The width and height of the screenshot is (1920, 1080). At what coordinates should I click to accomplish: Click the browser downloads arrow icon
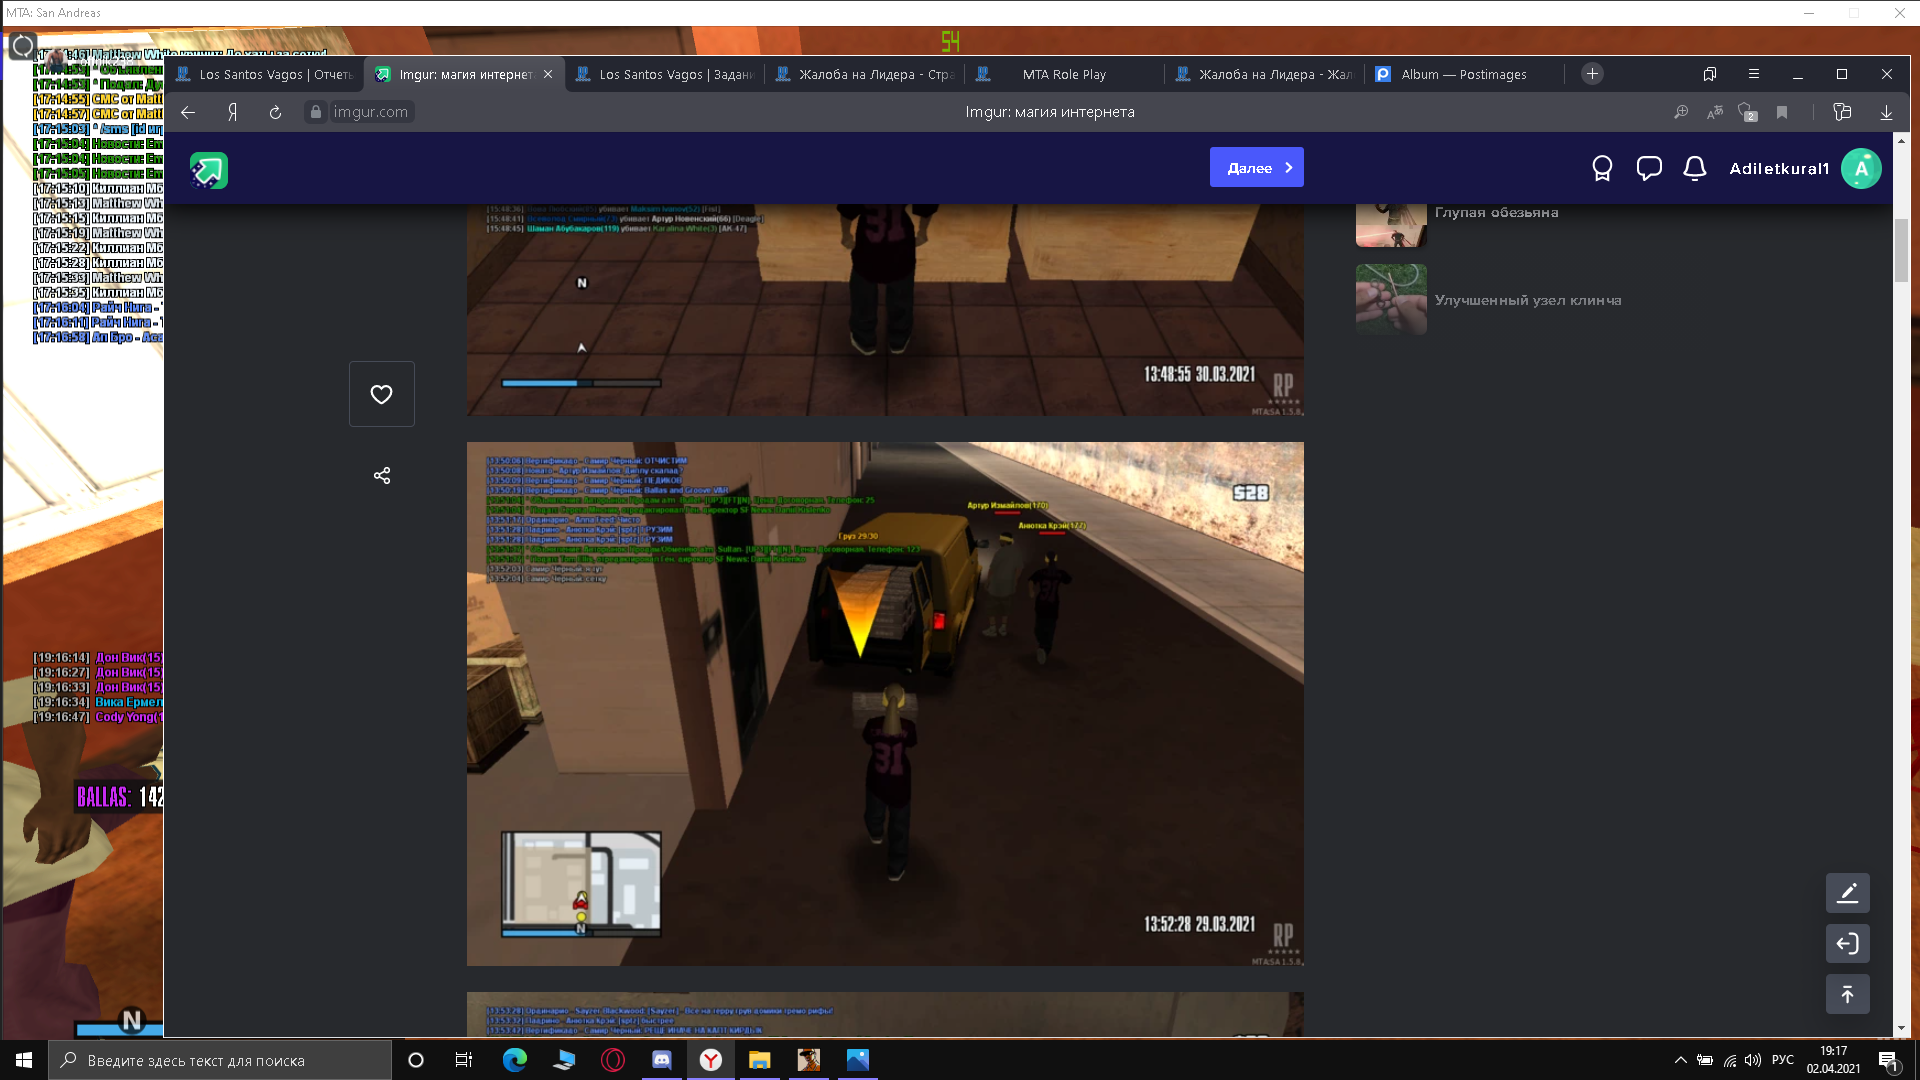click(1886, 112)
